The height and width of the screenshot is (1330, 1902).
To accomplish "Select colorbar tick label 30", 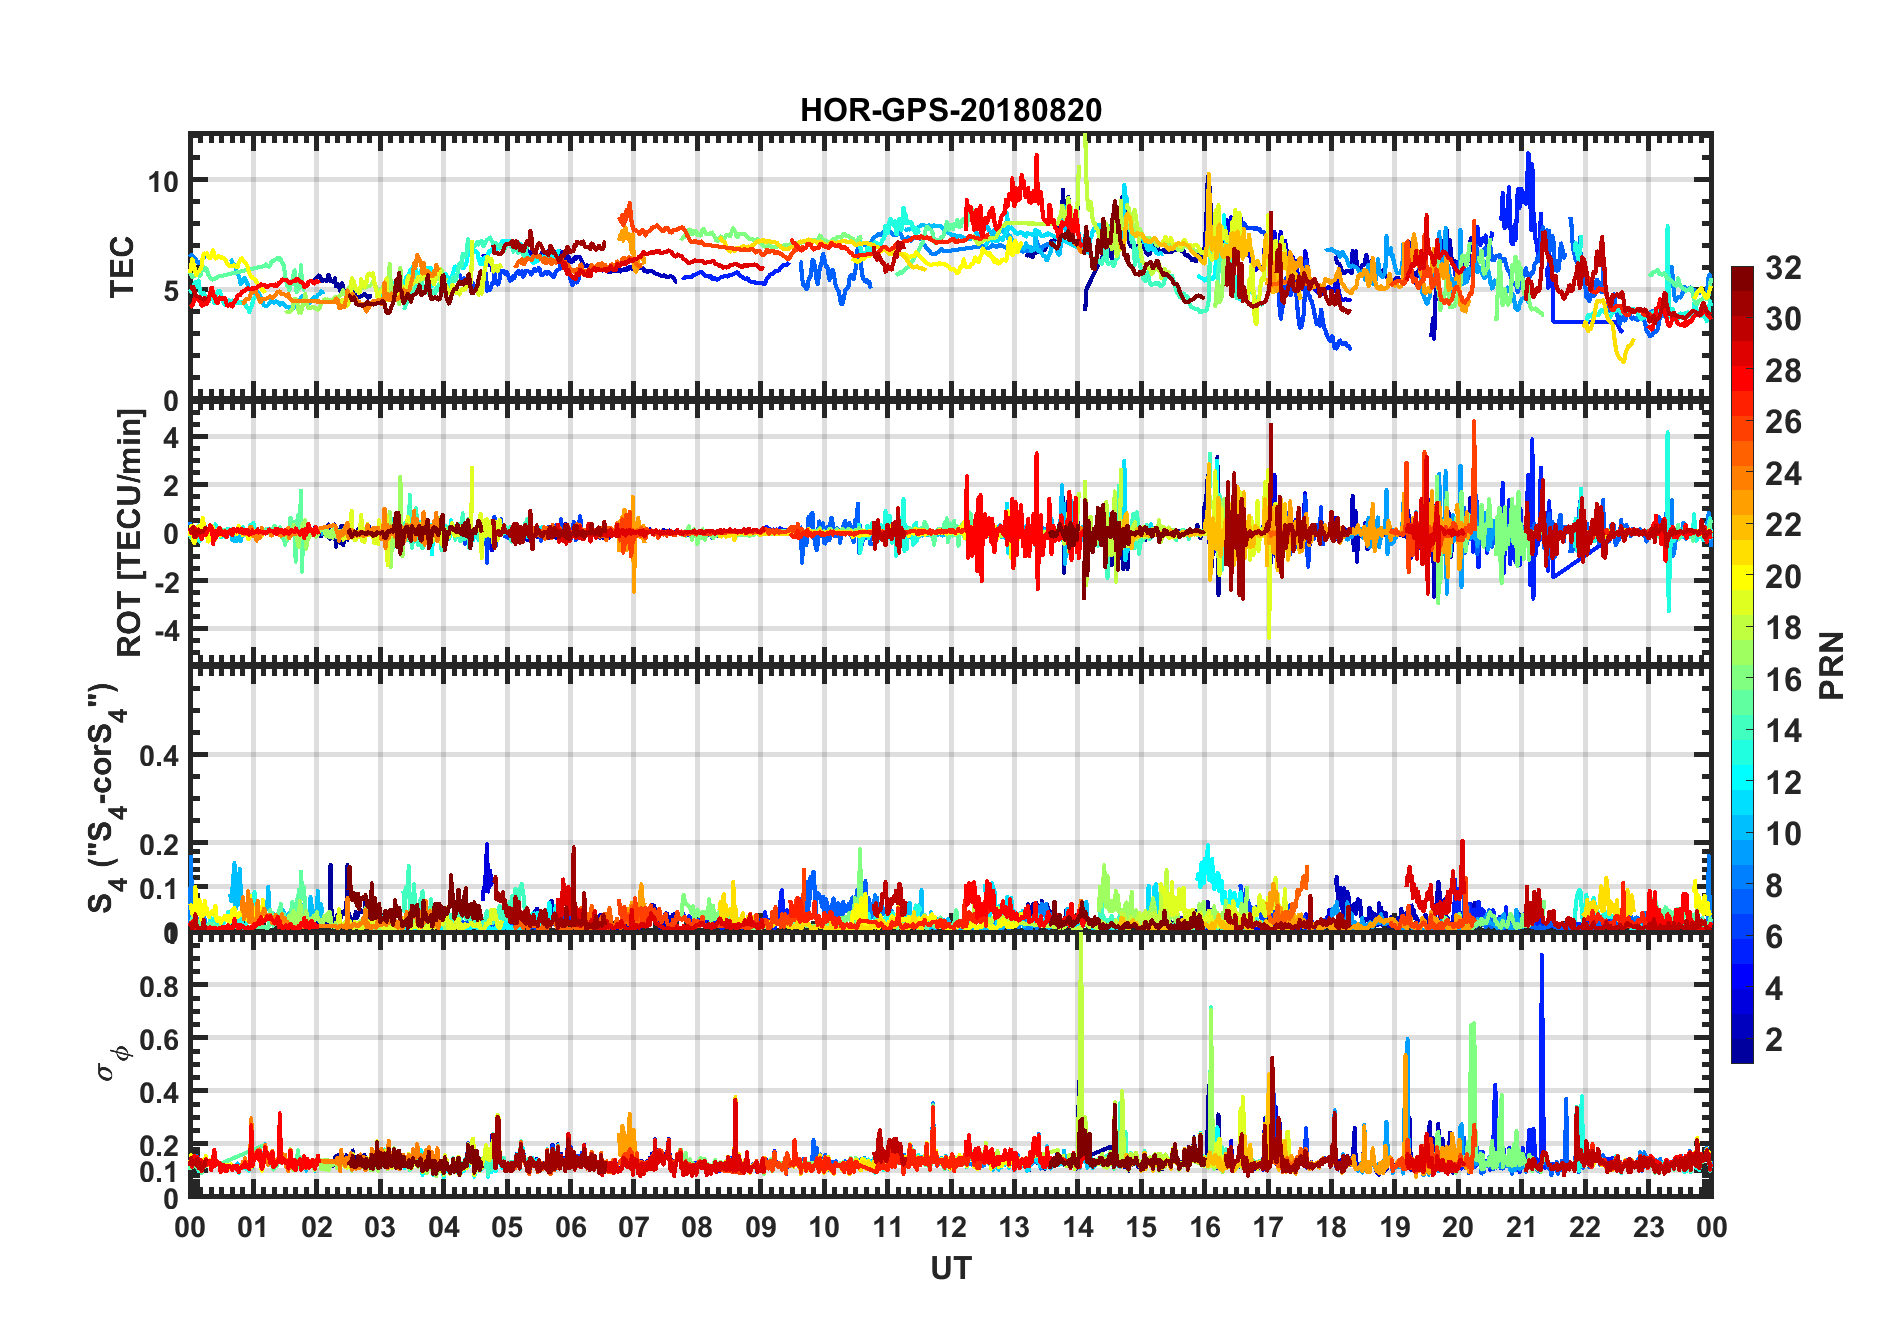I will [1783, 319].
